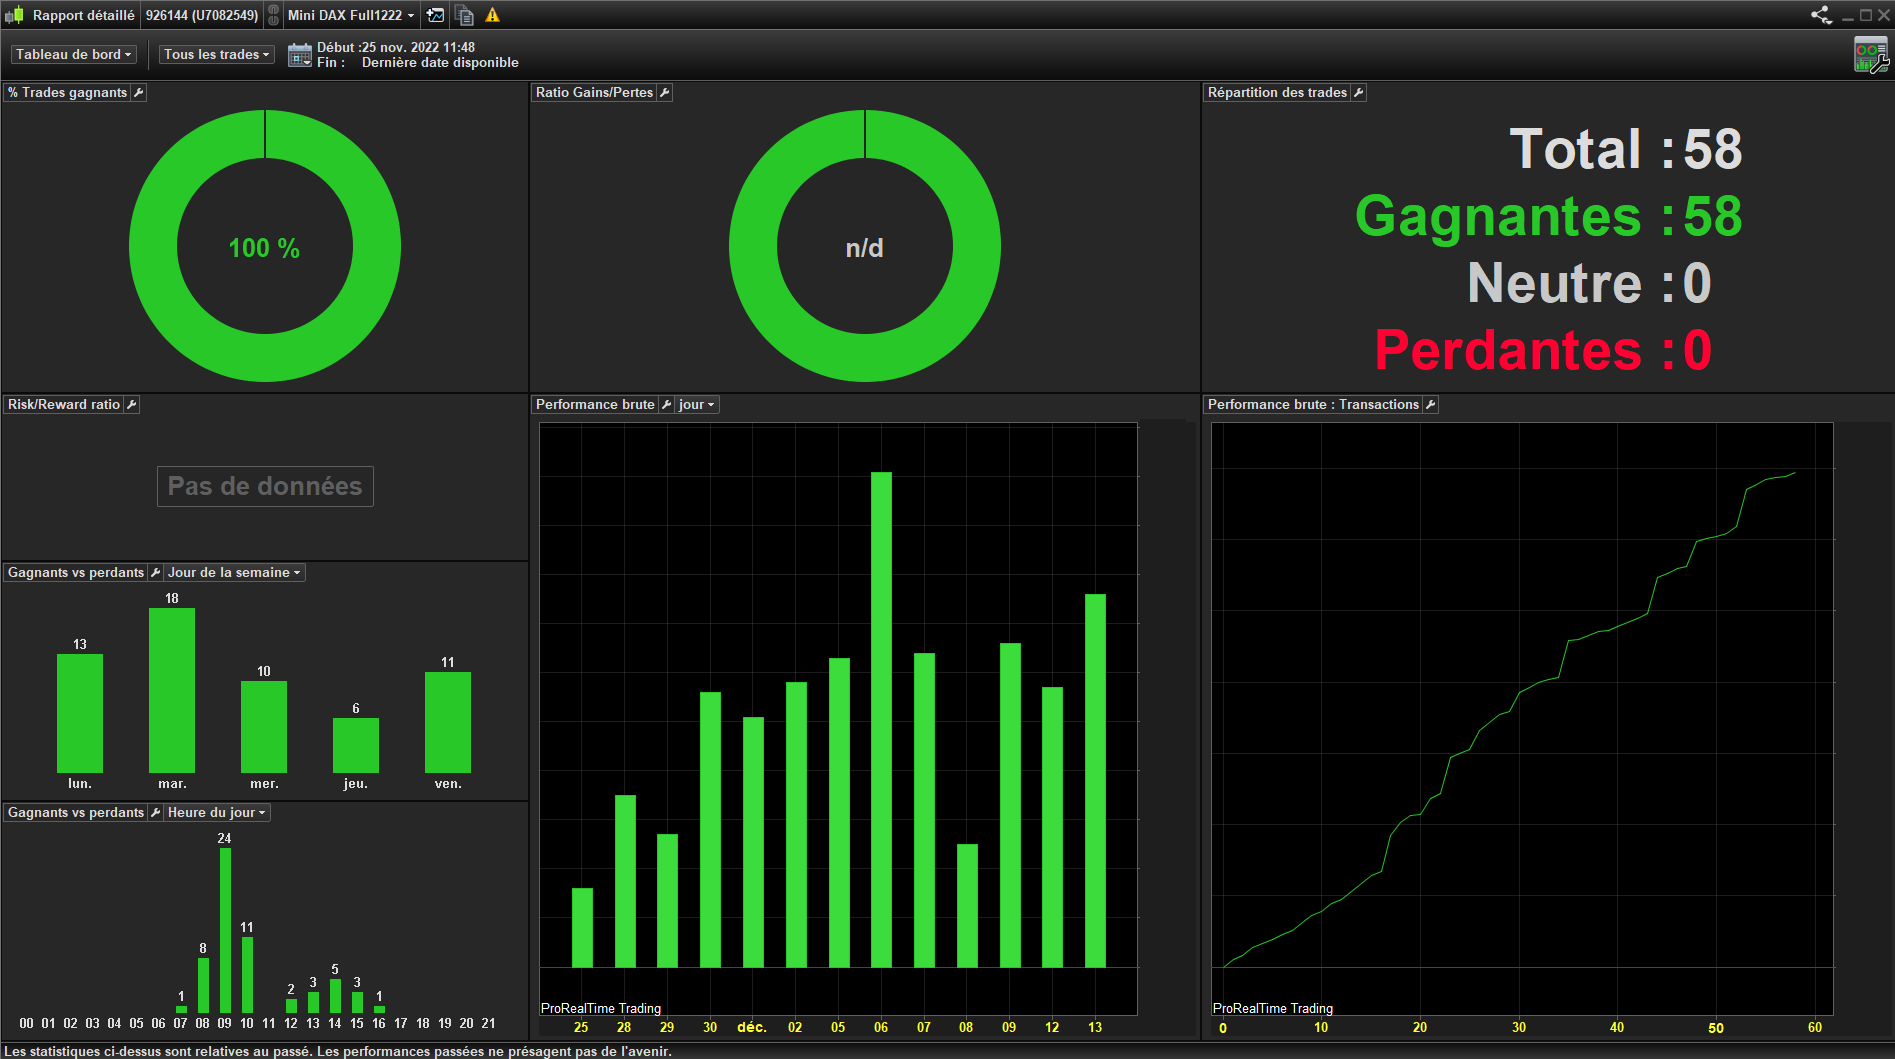
Task: Select Performance brute : Transactions panel title
Action: pyautogui.click(x=1313, y=404)
